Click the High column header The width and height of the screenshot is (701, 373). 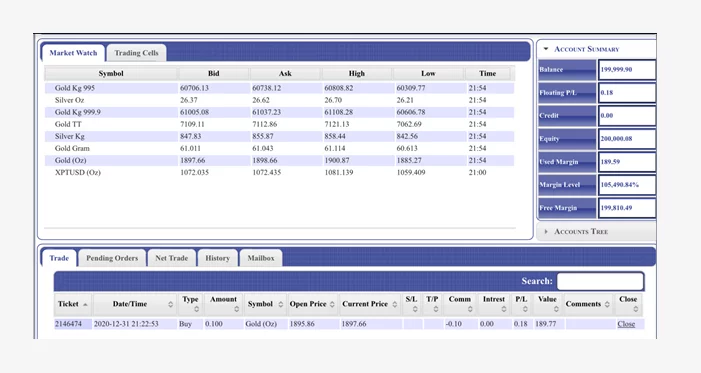pos(357,73)
